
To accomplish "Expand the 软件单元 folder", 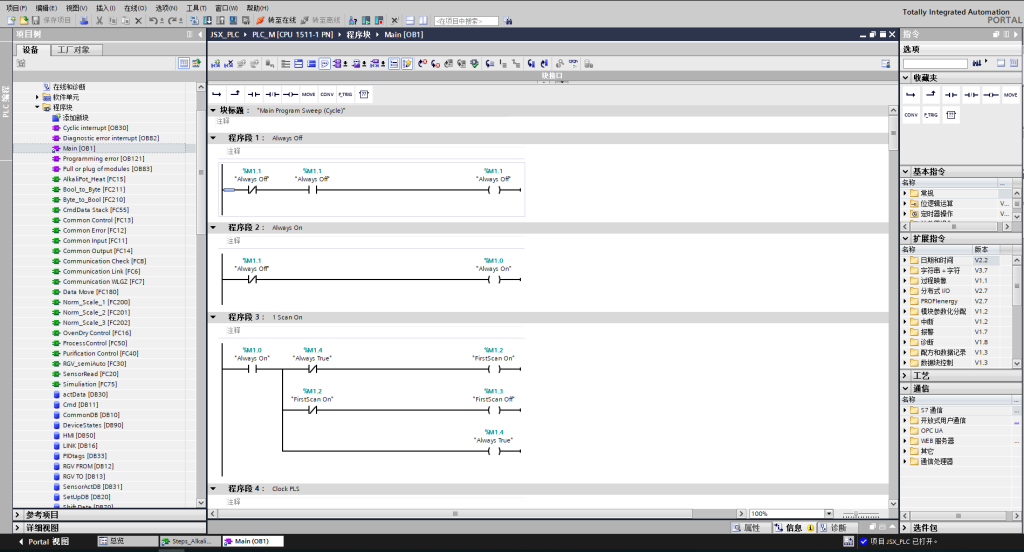I will pos(37,97).
